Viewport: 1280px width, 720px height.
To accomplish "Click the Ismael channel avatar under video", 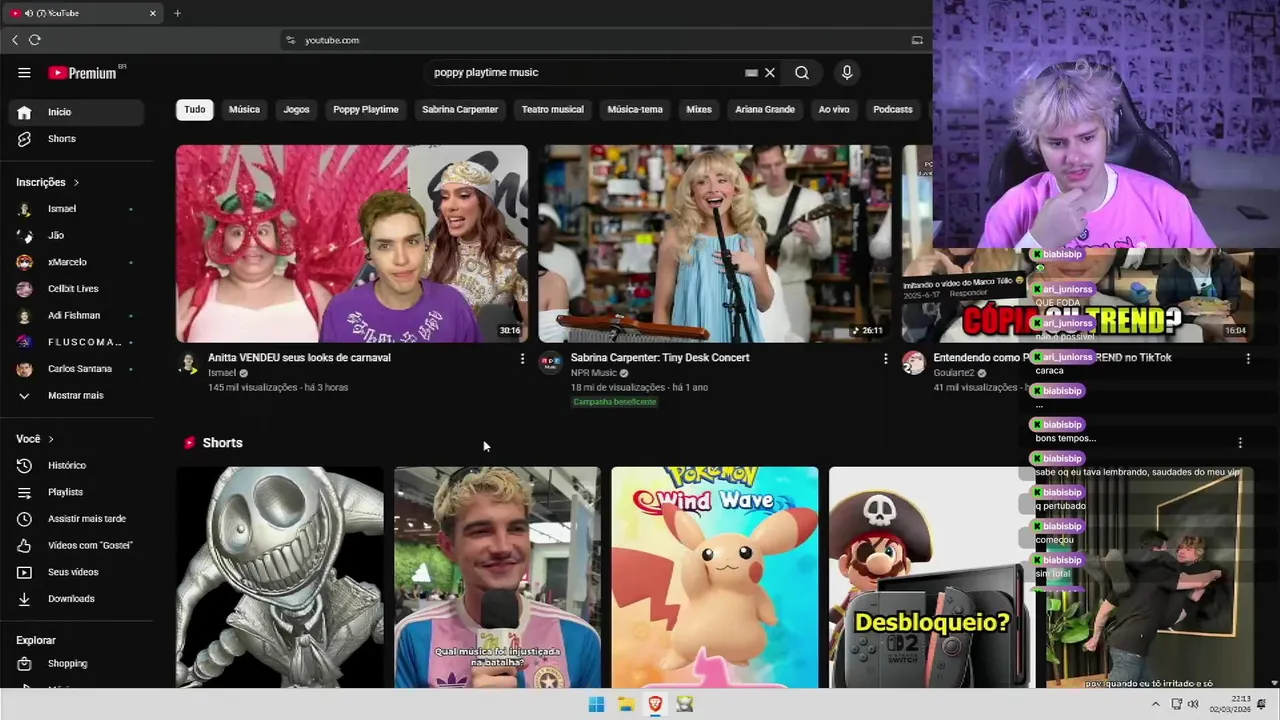I will [189, 363].
